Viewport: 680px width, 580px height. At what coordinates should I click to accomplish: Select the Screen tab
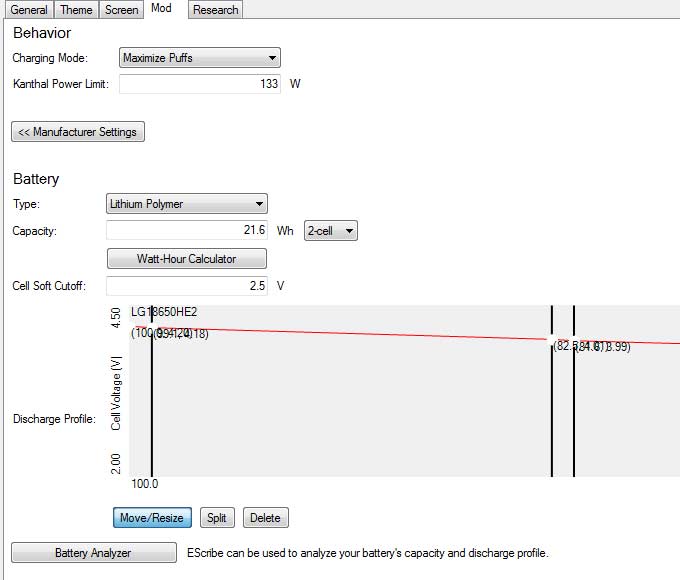(x=121, y=10)
